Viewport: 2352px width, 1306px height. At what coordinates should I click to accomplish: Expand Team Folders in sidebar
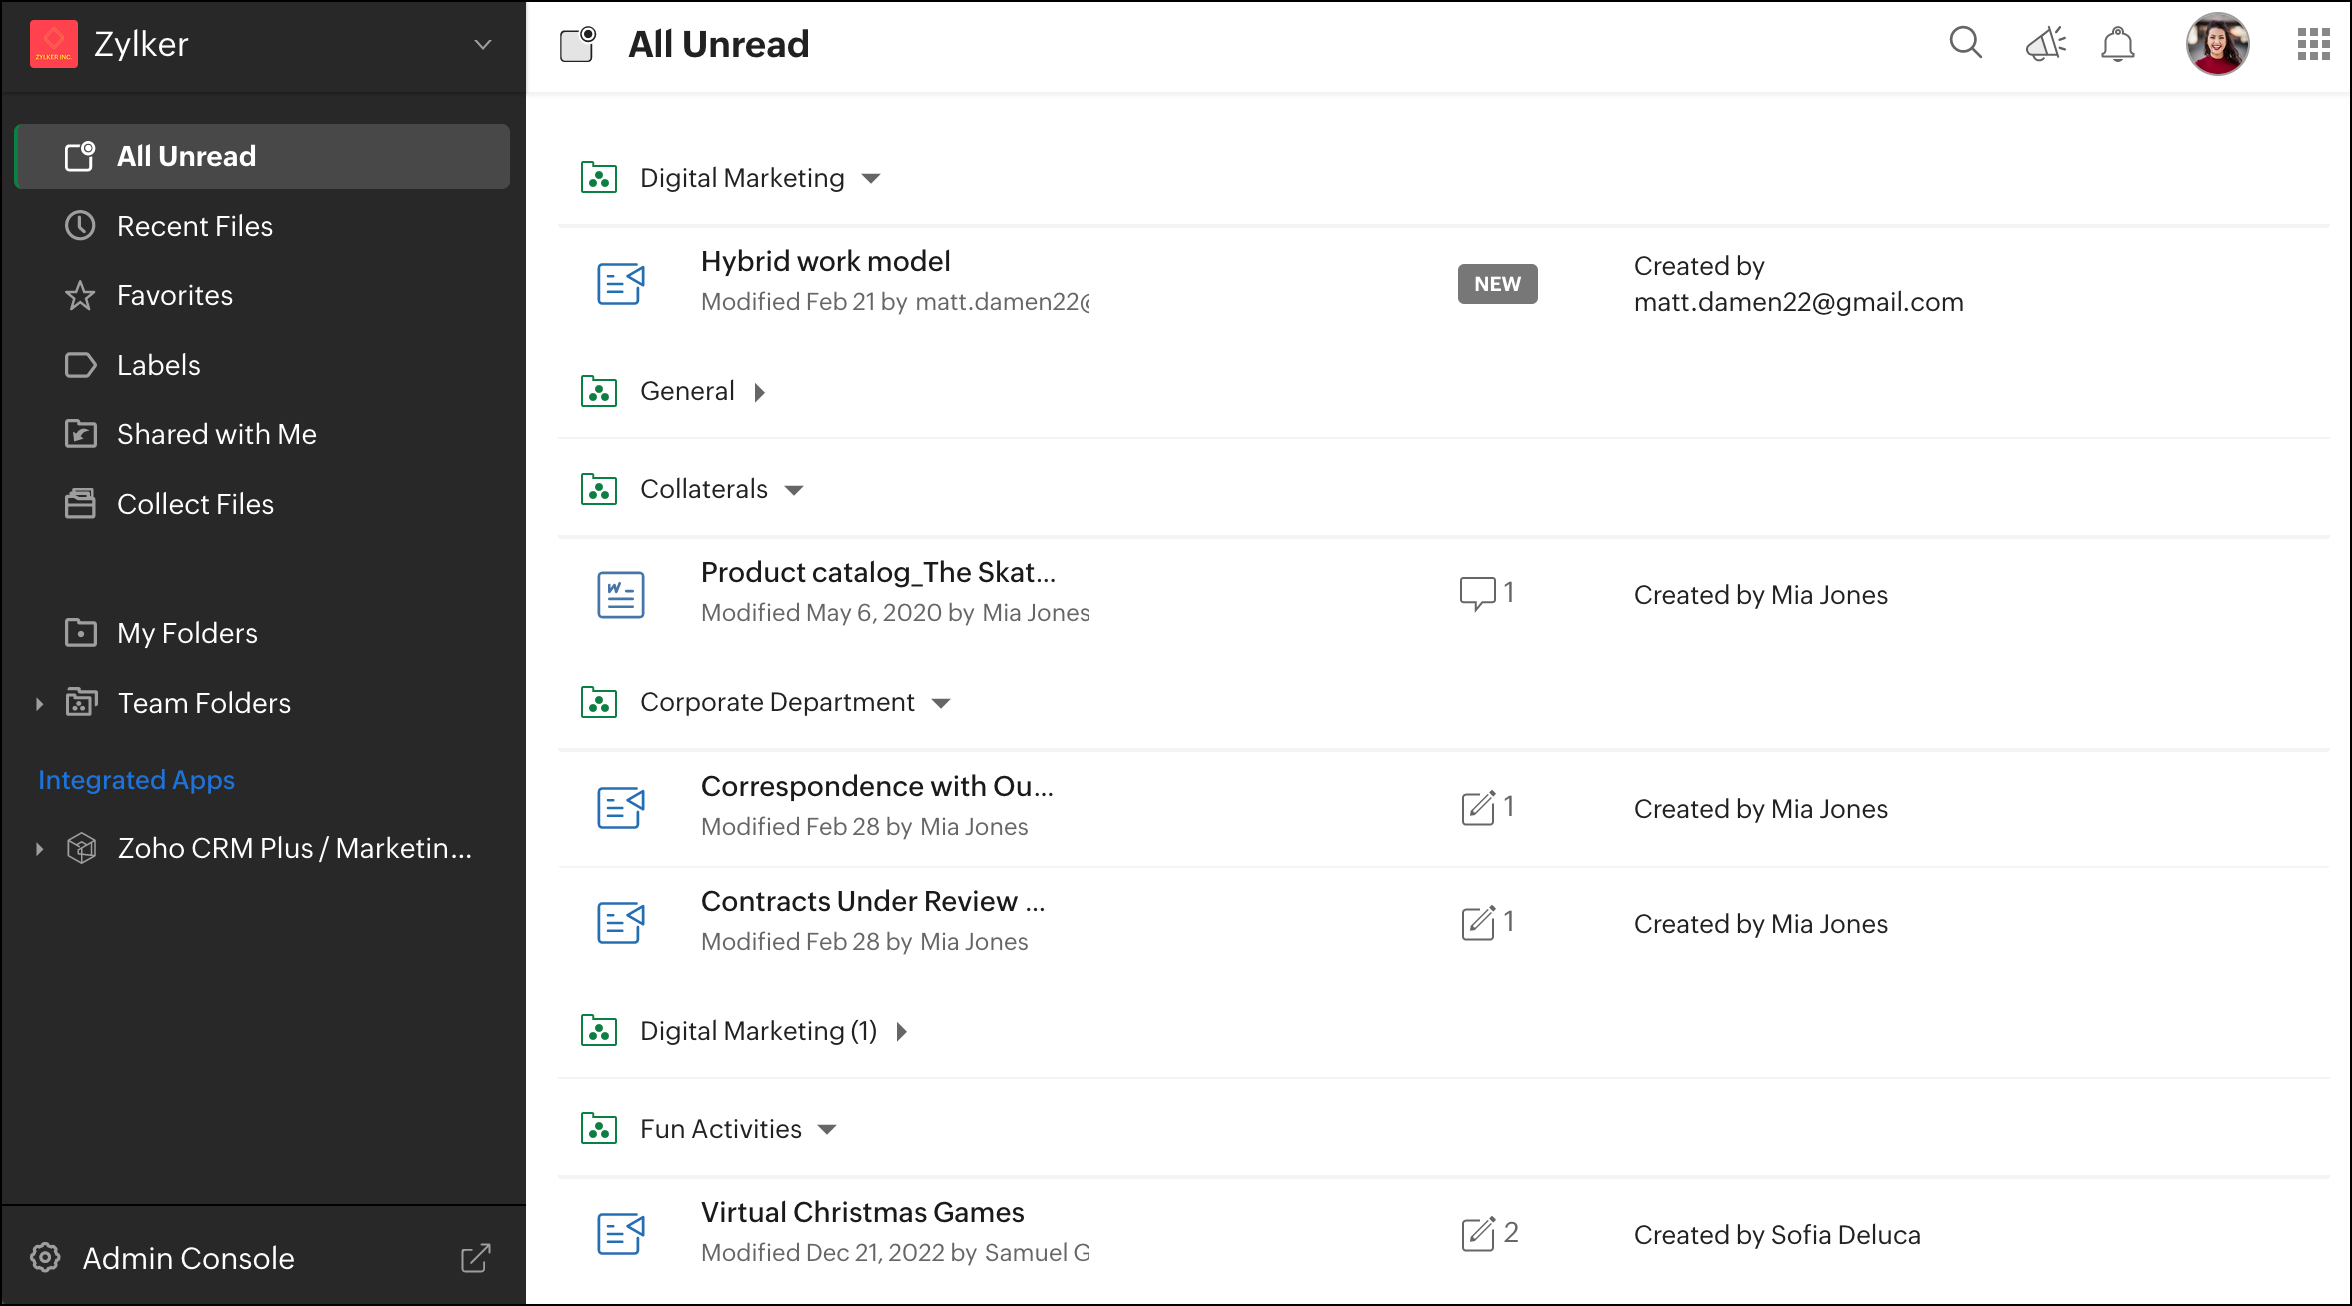39,704
